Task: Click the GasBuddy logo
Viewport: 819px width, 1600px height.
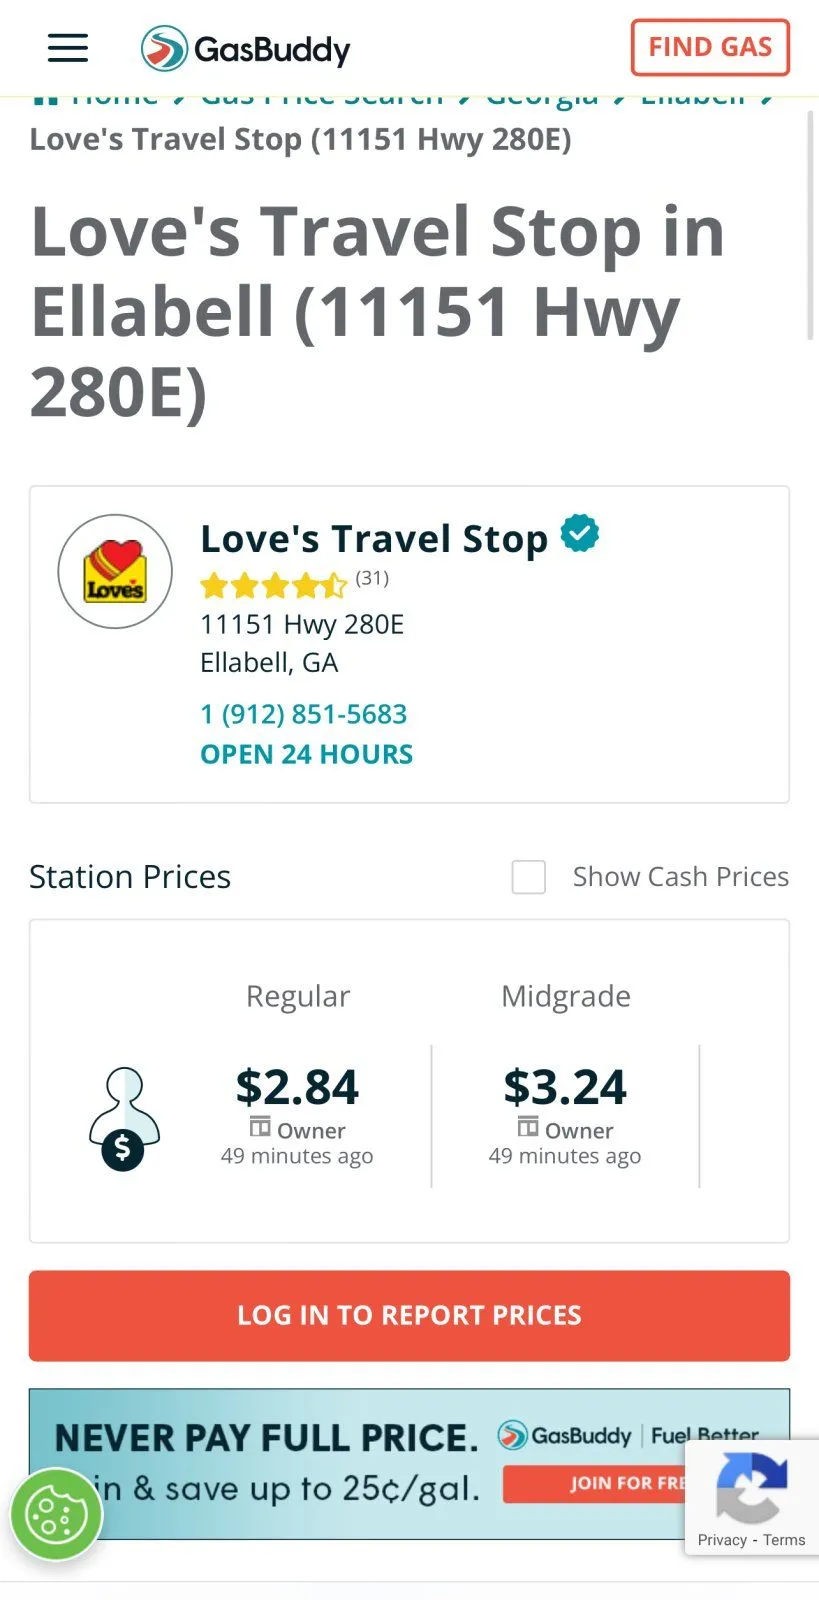Action: pos(246,49)
